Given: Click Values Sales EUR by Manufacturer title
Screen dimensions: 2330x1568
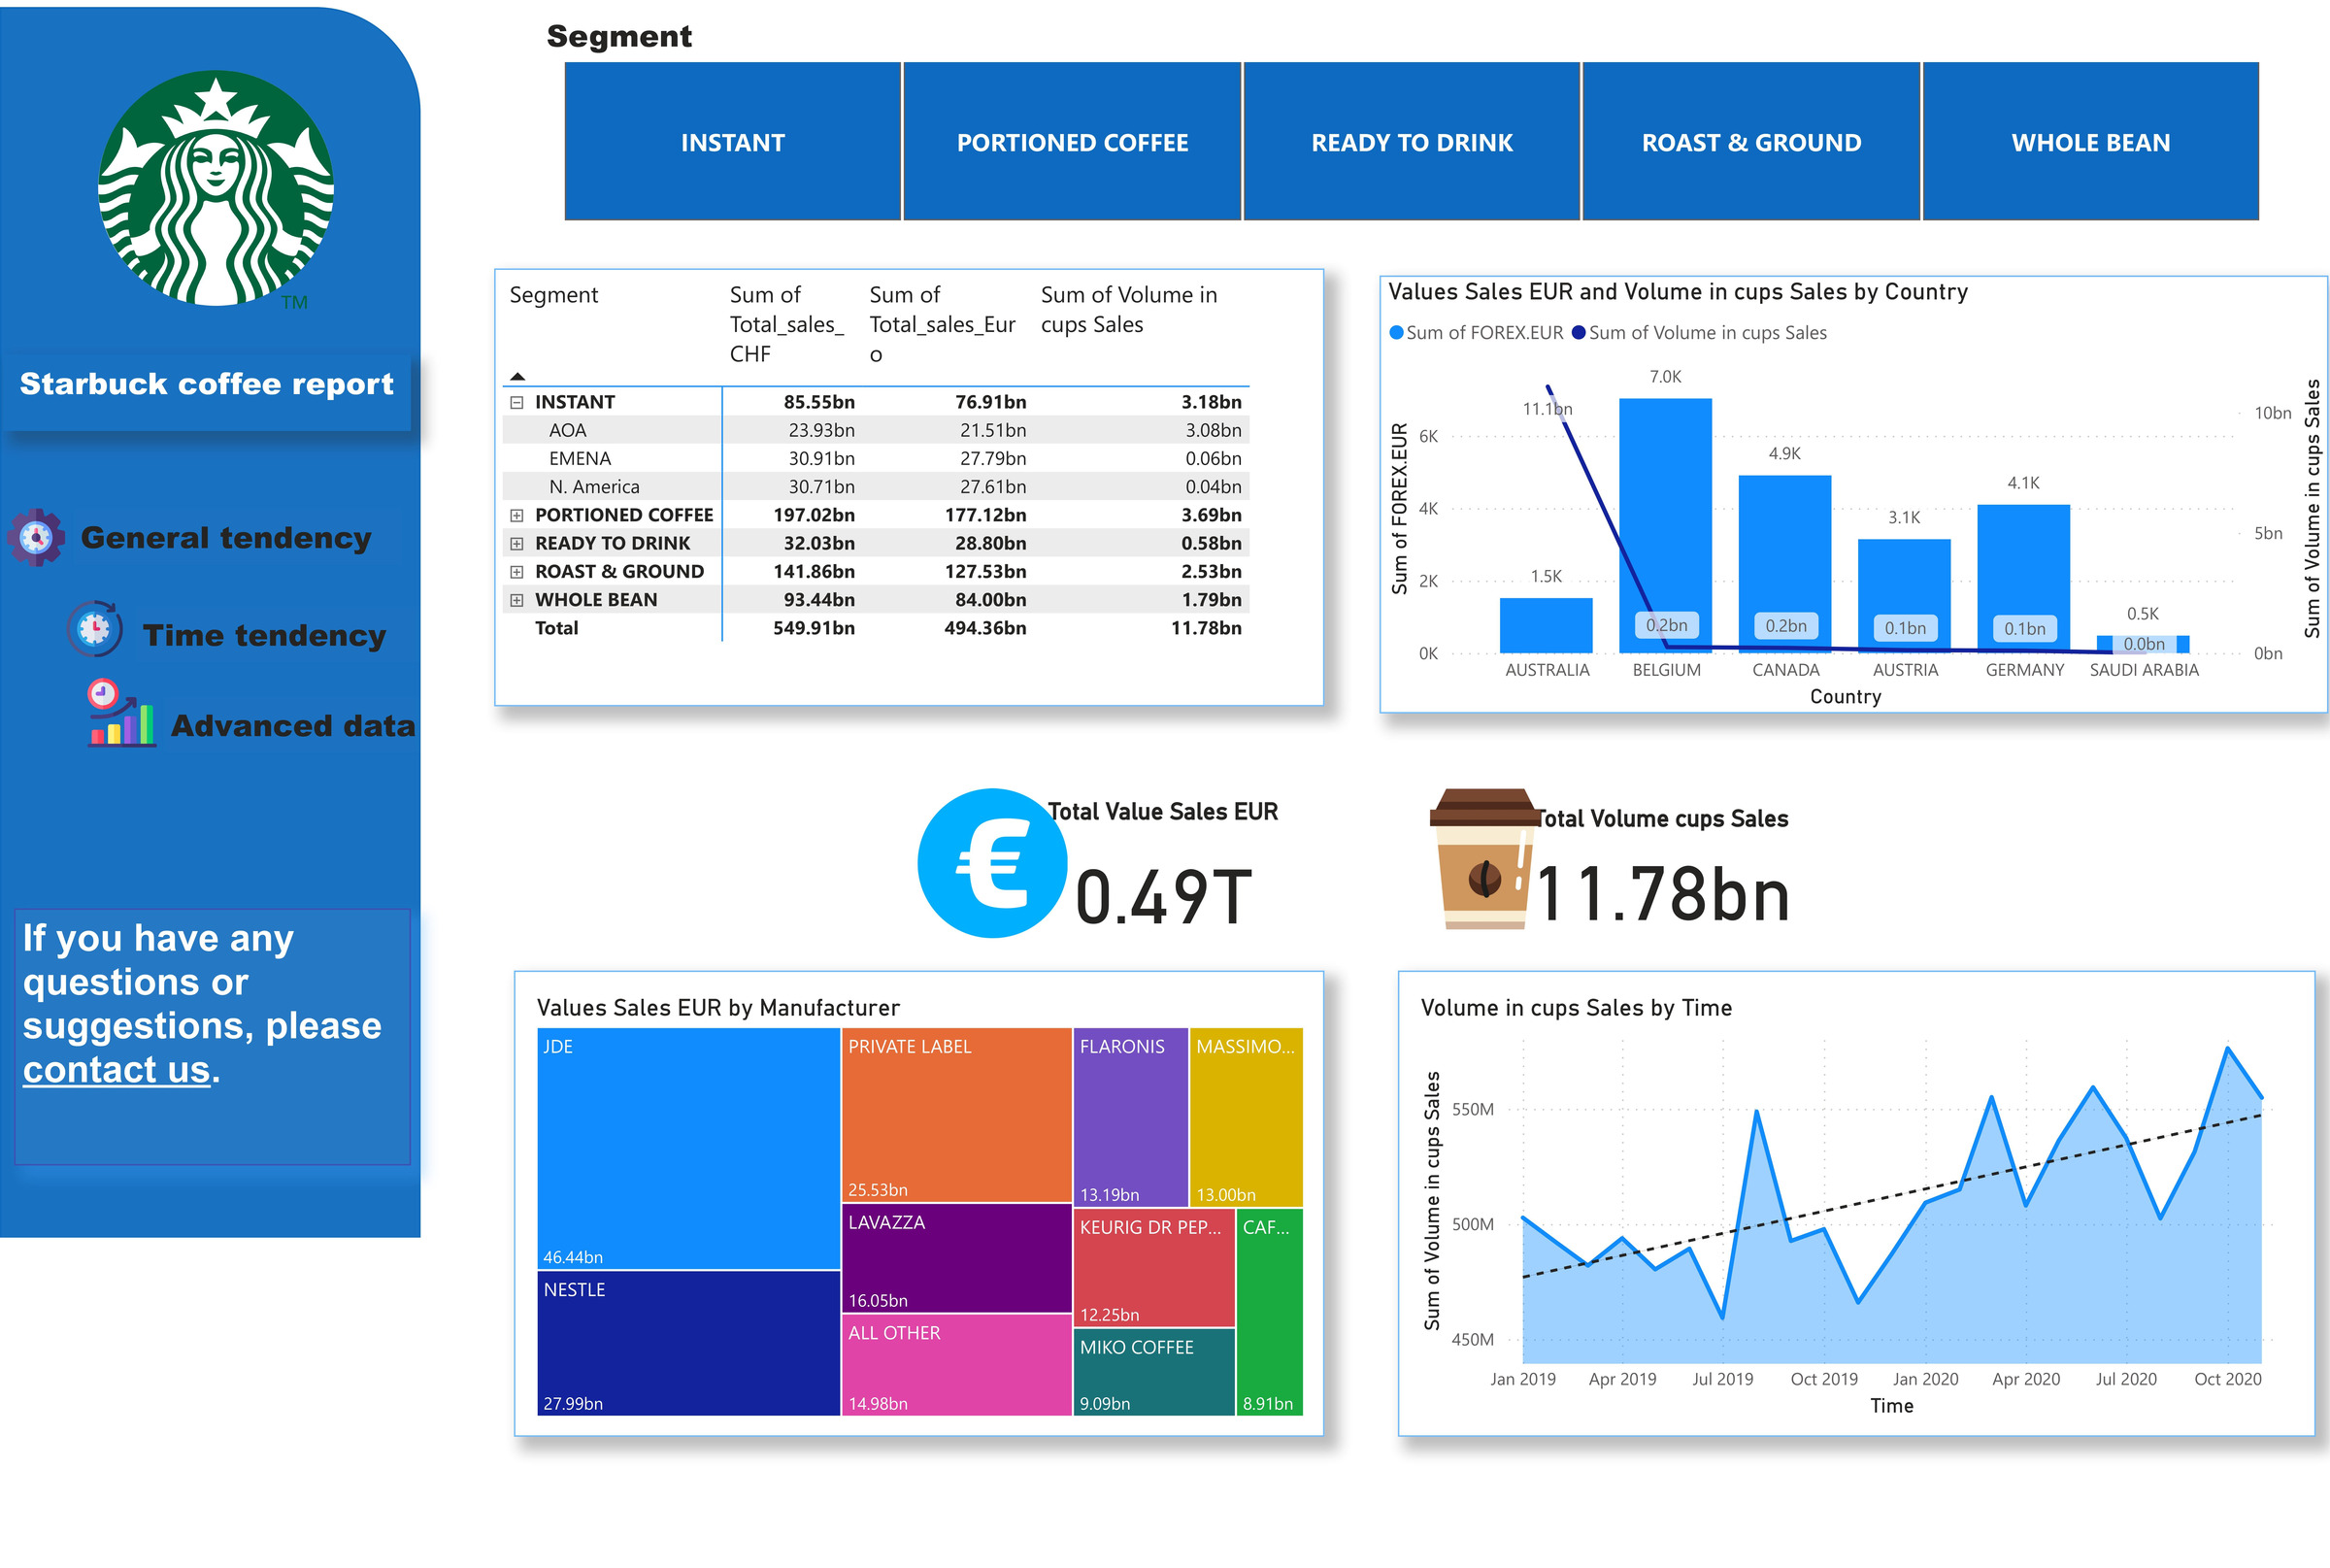Looking at the screenshot, I should click(x=718, y=1008).
